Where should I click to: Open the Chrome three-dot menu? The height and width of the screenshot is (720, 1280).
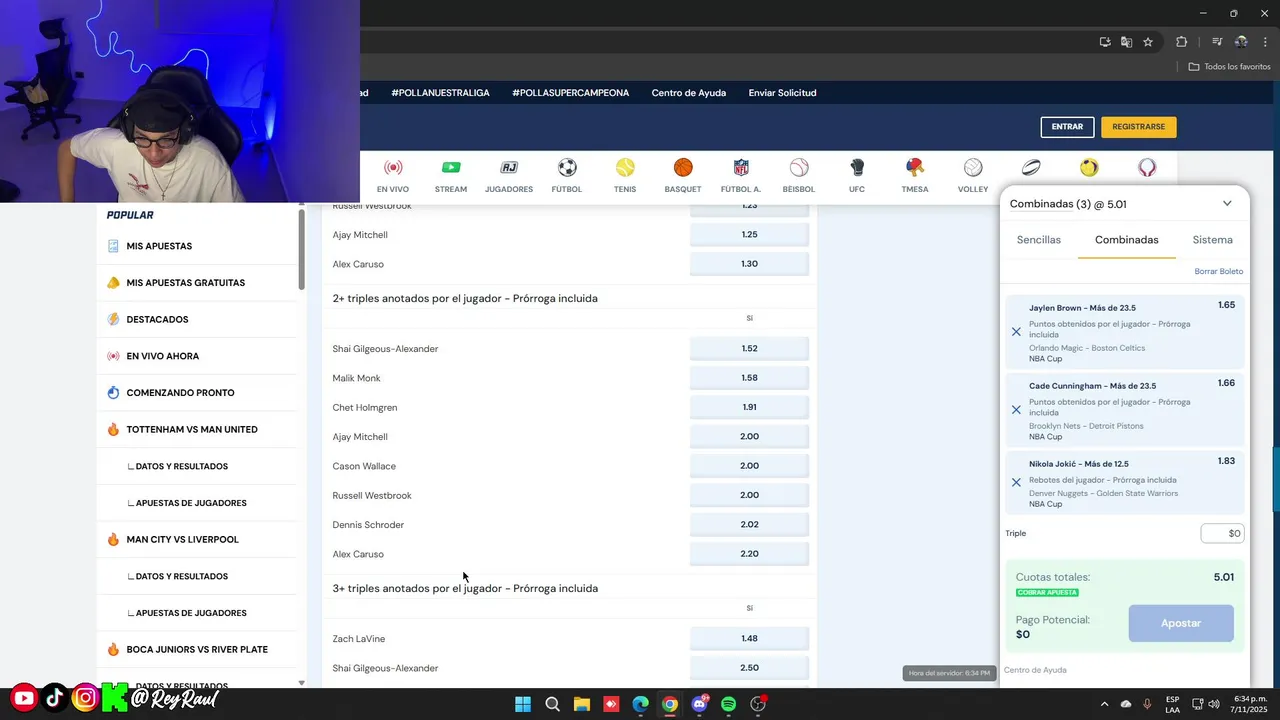coord(1265,42)
